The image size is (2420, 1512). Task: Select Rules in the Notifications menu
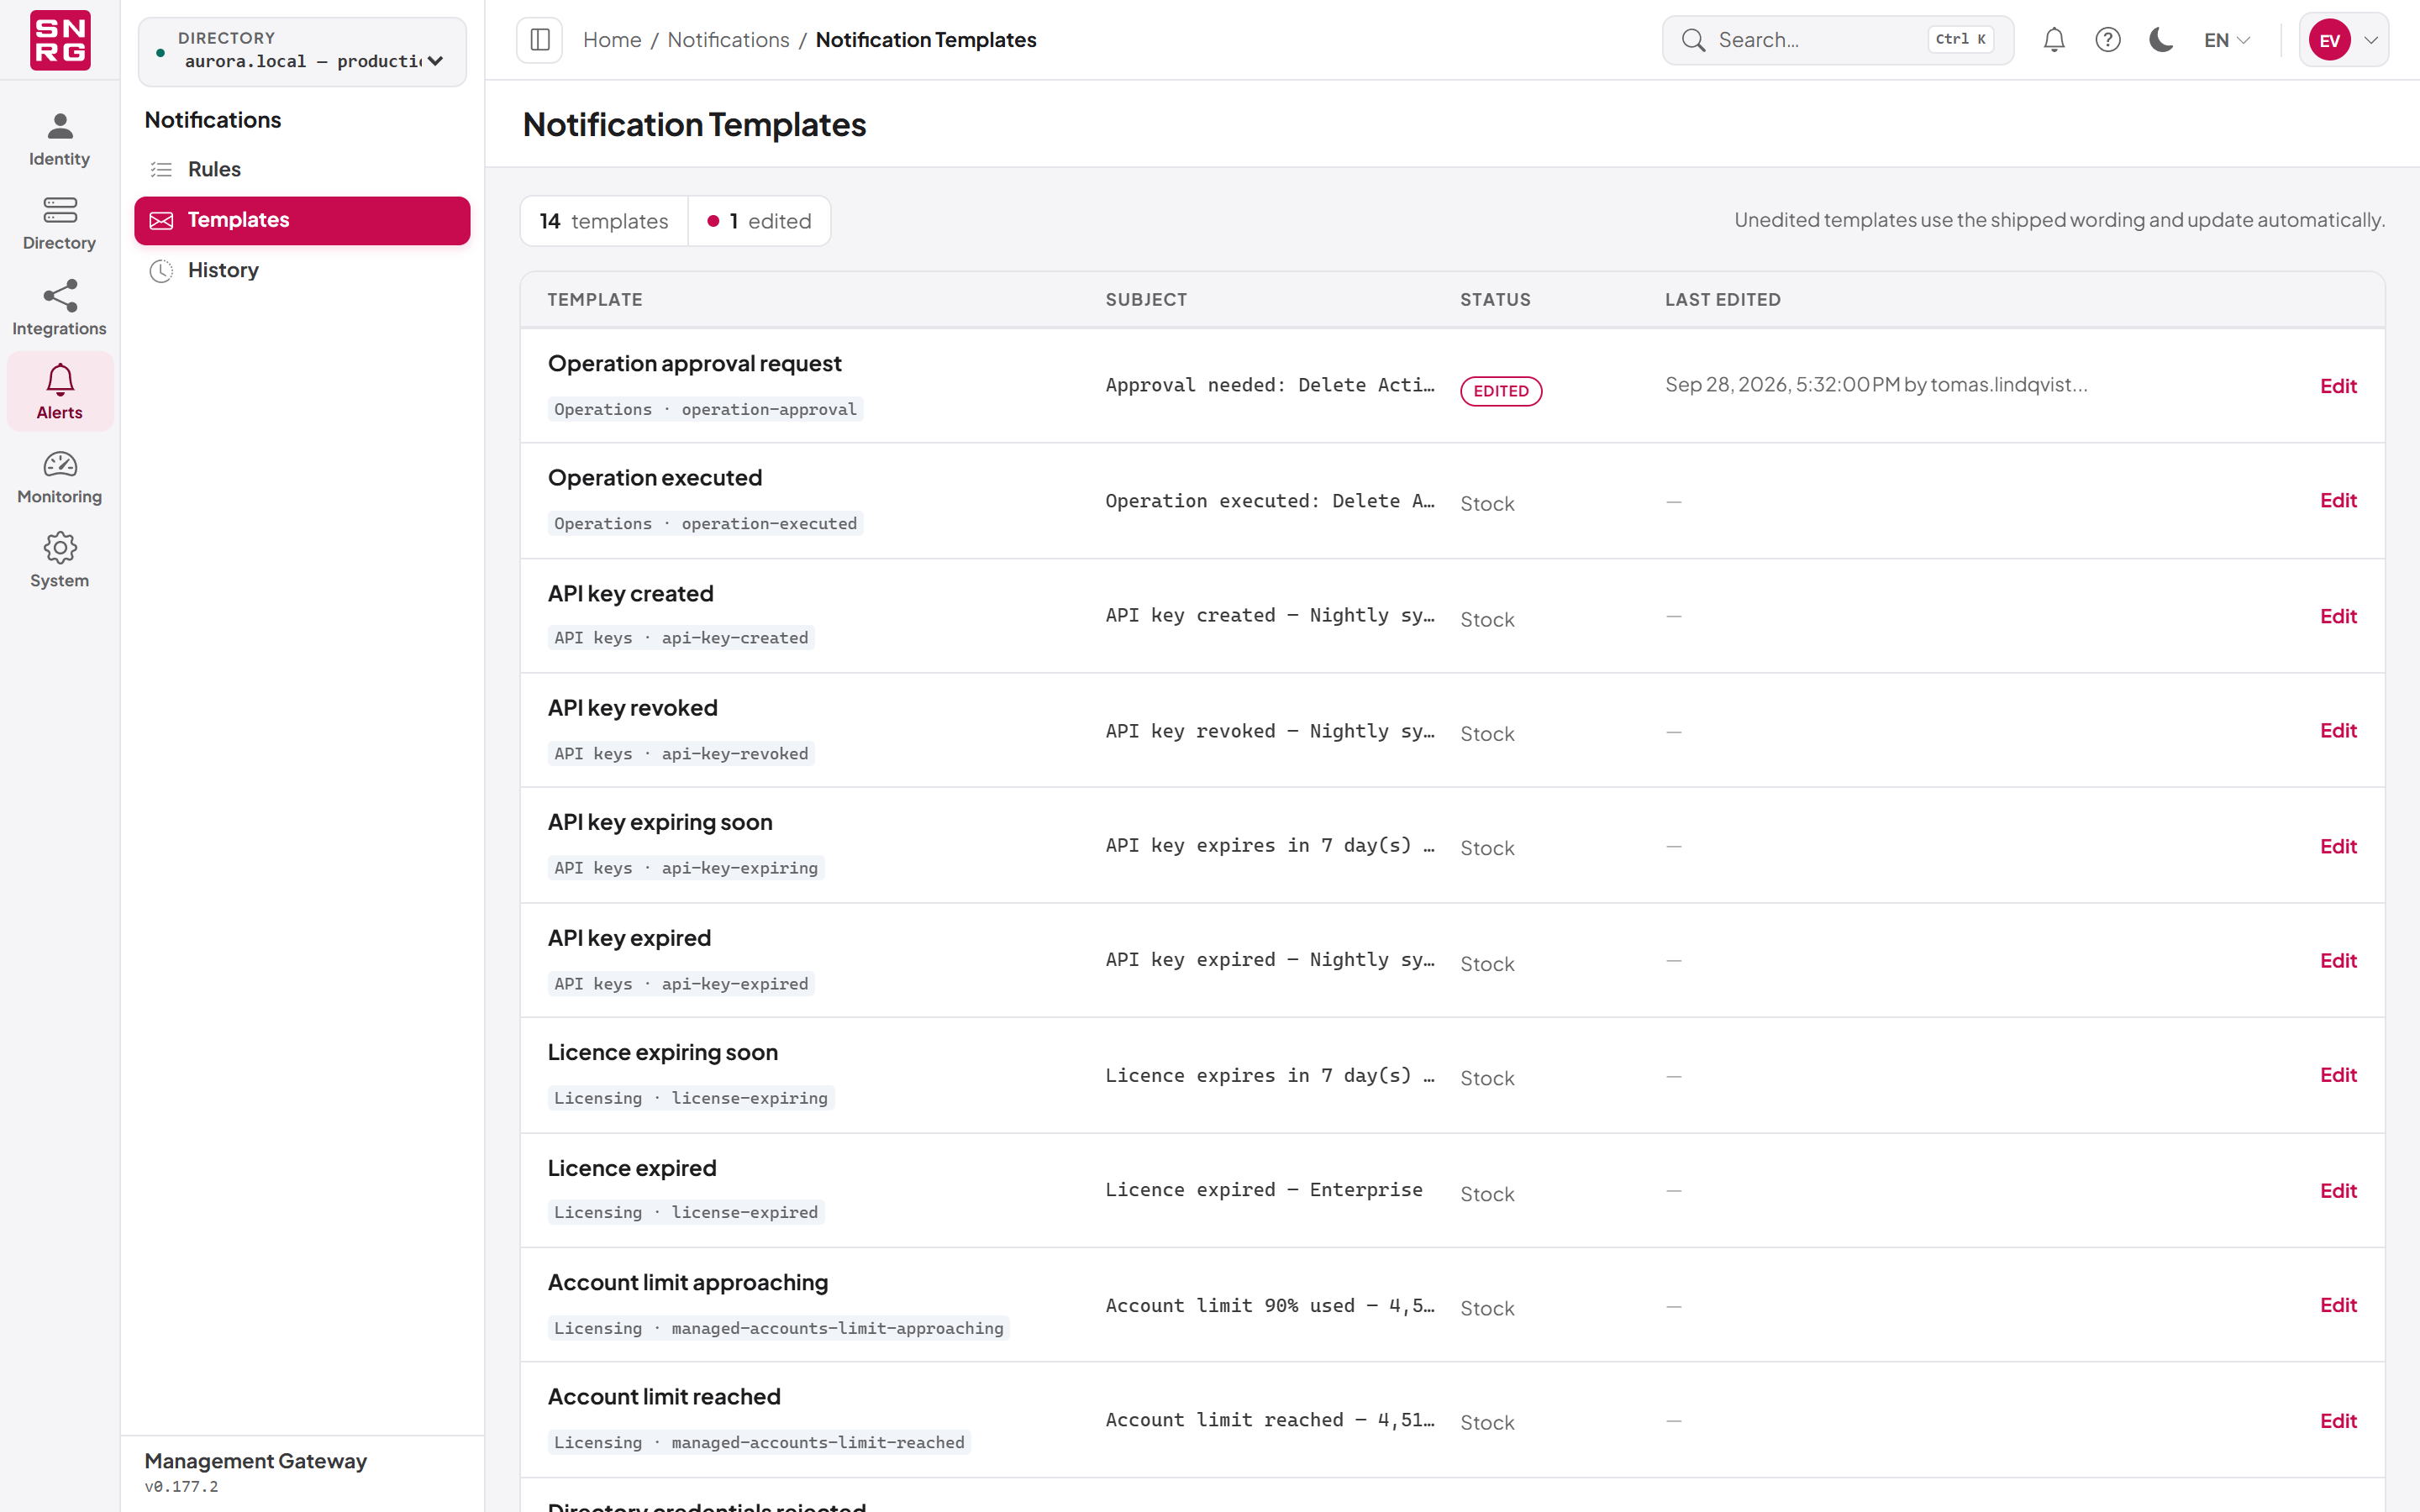[302, 169]
